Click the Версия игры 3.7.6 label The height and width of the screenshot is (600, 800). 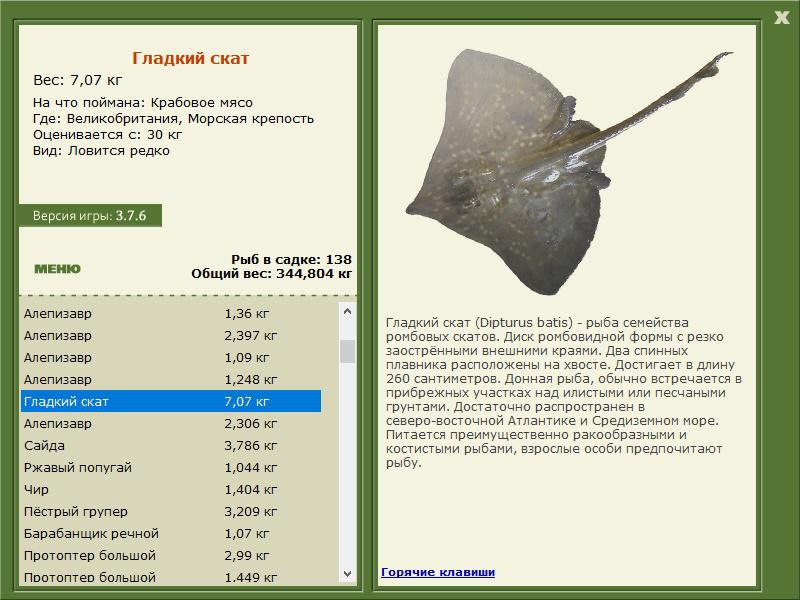(x=89, y=215)
